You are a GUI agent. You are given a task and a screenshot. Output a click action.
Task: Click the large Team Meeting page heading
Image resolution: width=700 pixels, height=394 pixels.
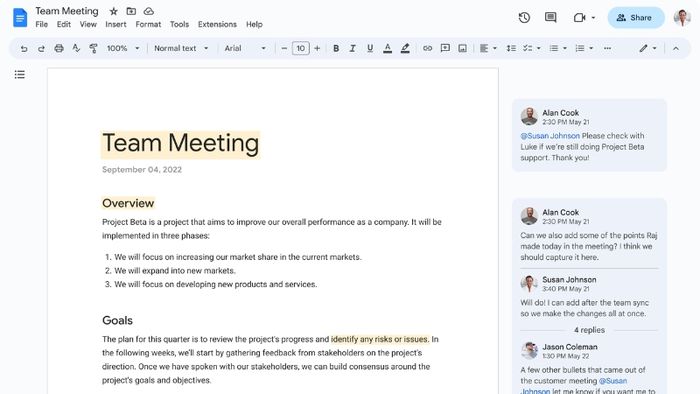tap(180, 144)
